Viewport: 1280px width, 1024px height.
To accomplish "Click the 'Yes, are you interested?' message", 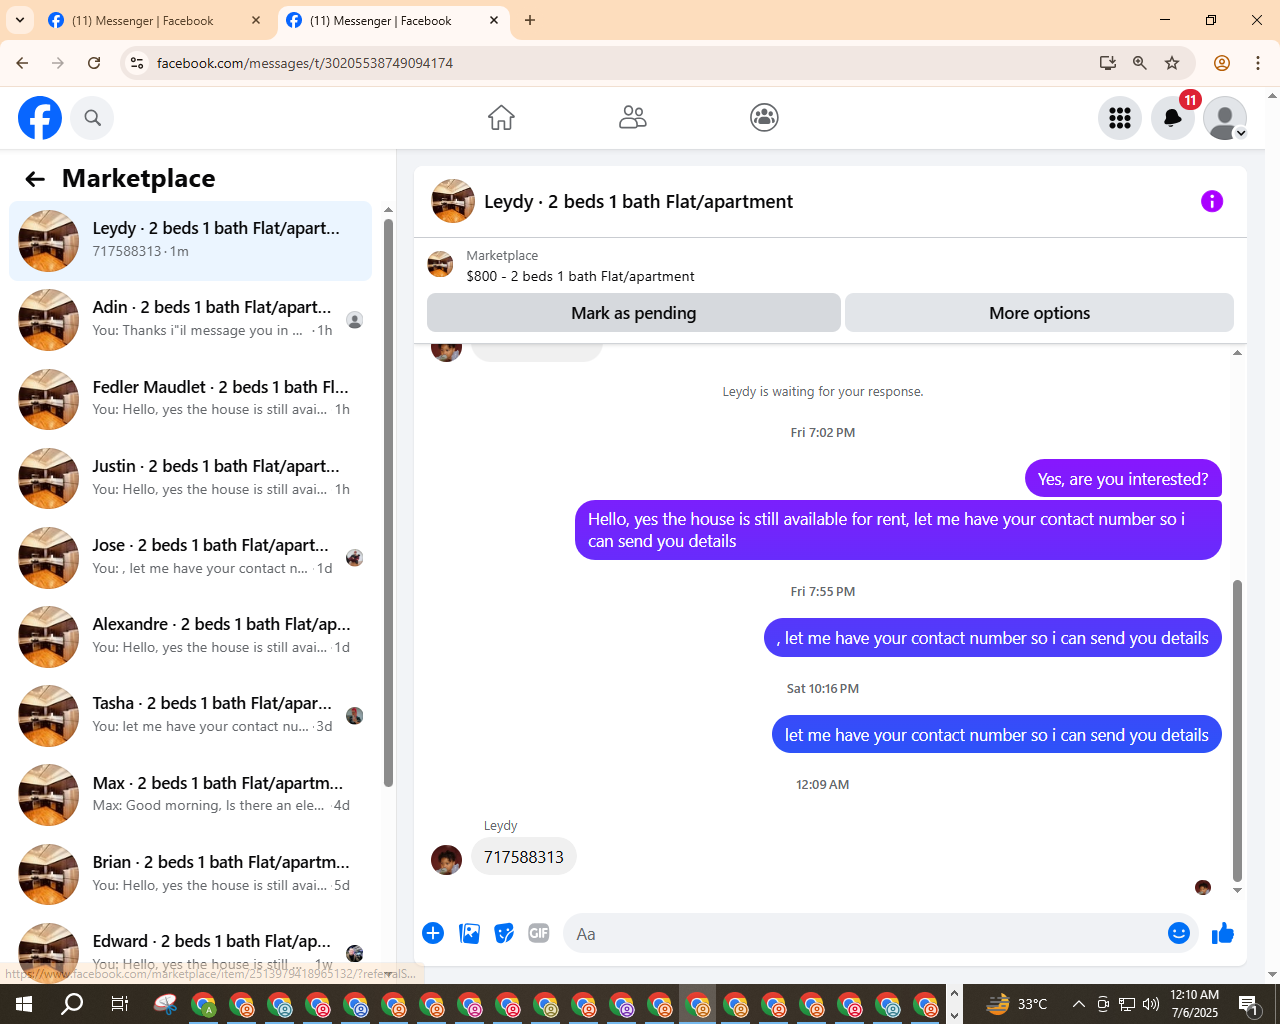I will [x=1123, y=479].
